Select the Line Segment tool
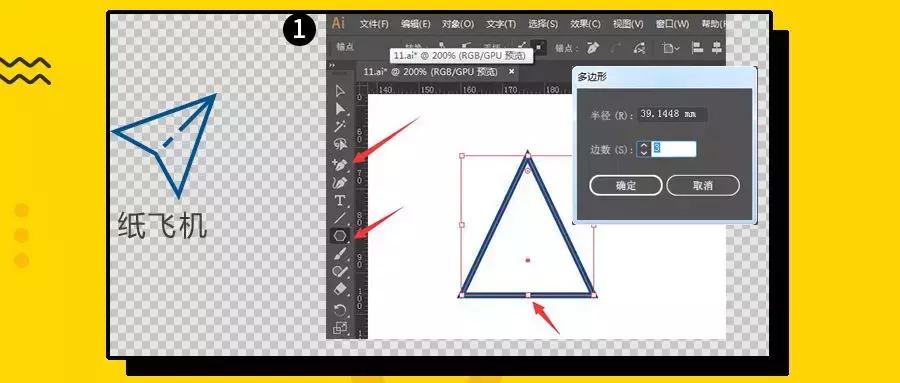This screenshot has height=383, width=900. (x=340, y=218)
